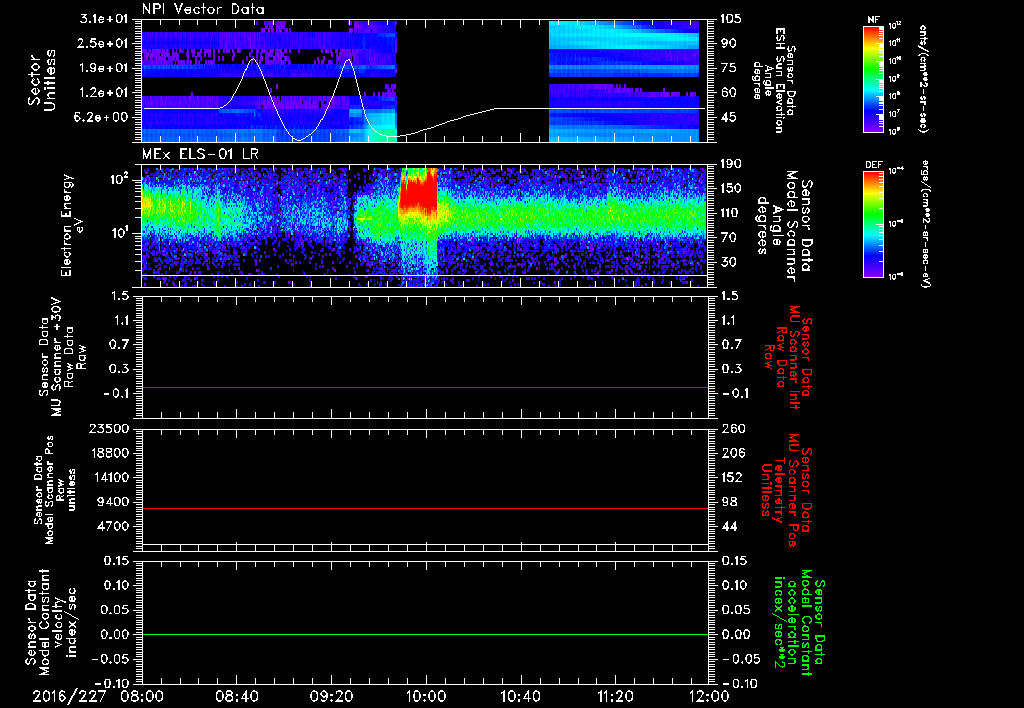This screenshot has height=708, width=1024.
Task: Click the '2016/227' date label
Action: click(69, 696)
